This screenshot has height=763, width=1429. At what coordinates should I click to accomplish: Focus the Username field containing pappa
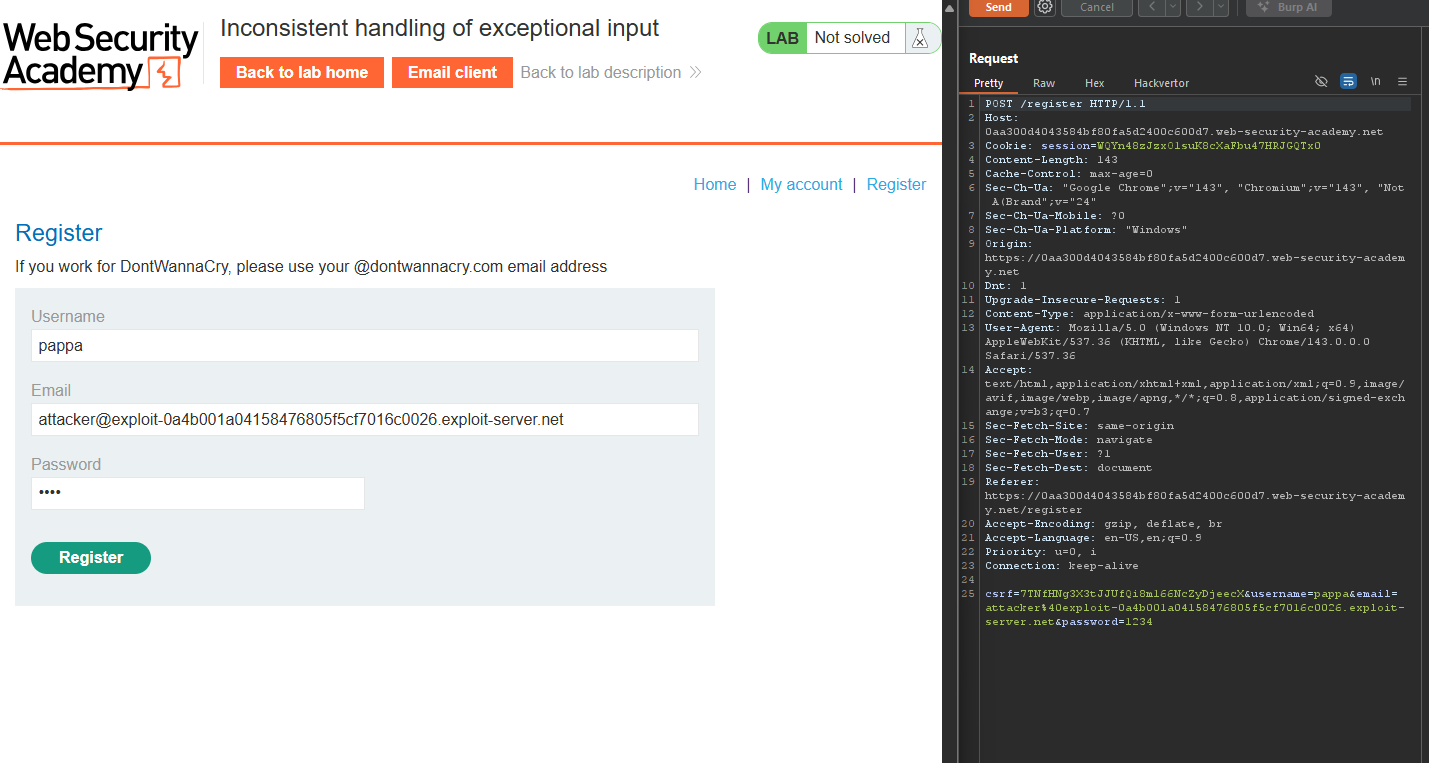pyautogui.click(x=365, y=346)
